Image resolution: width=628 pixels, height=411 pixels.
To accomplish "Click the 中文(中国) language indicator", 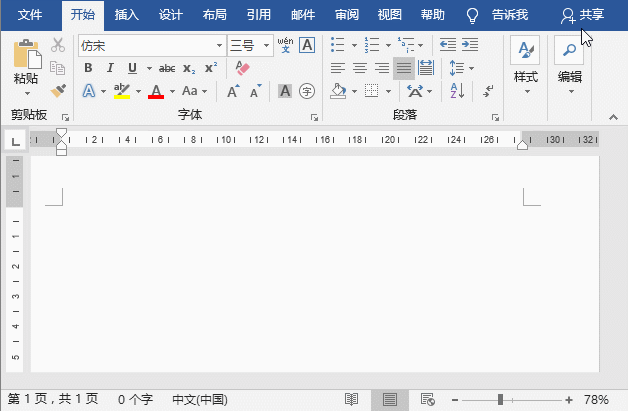I will [200, 399].
